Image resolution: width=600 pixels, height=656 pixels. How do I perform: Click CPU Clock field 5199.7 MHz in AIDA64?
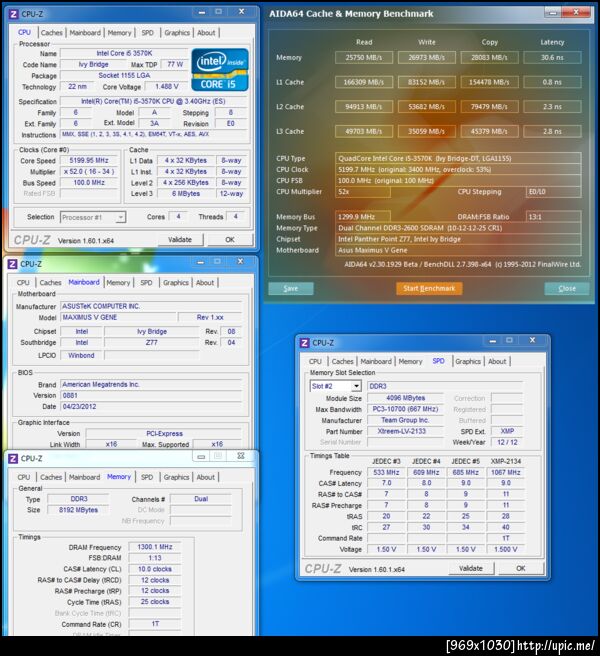click(458, 169)
